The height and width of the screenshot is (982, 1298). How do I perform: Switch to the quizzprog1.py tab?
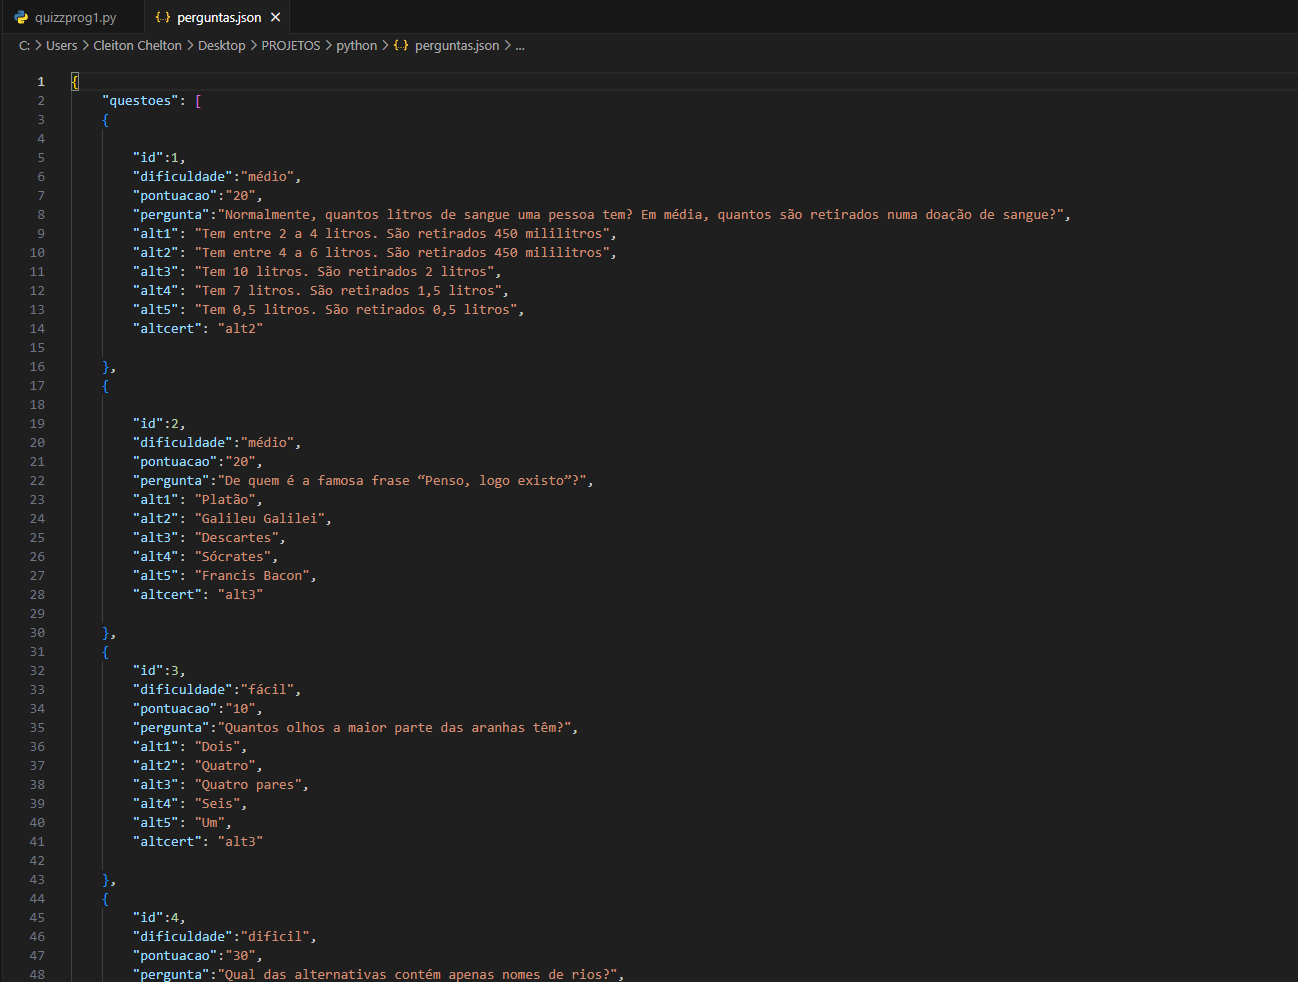click(75, 17)
